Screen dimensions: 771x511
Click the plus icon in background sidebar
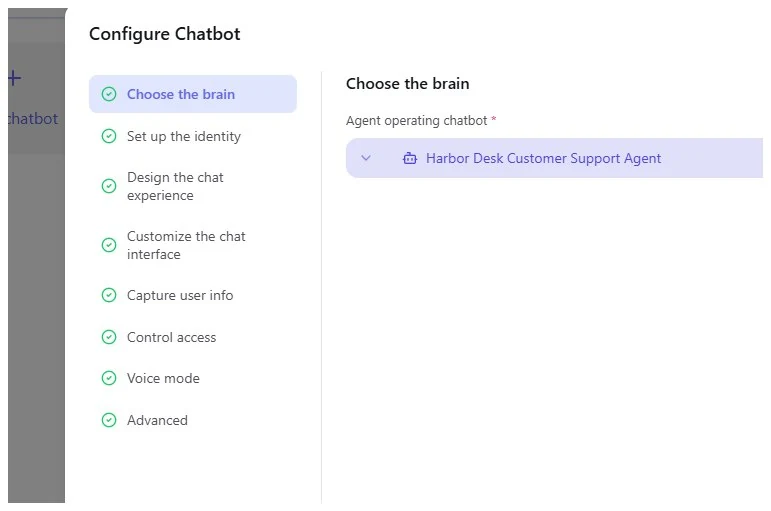tap(14, 78)
